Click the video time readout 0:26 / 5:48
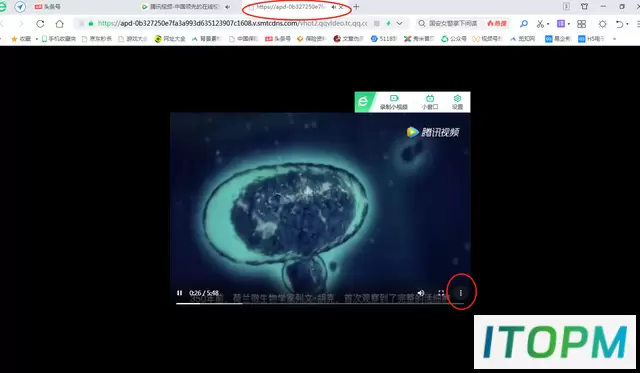 pyautogui.click(x=204, y=293)
